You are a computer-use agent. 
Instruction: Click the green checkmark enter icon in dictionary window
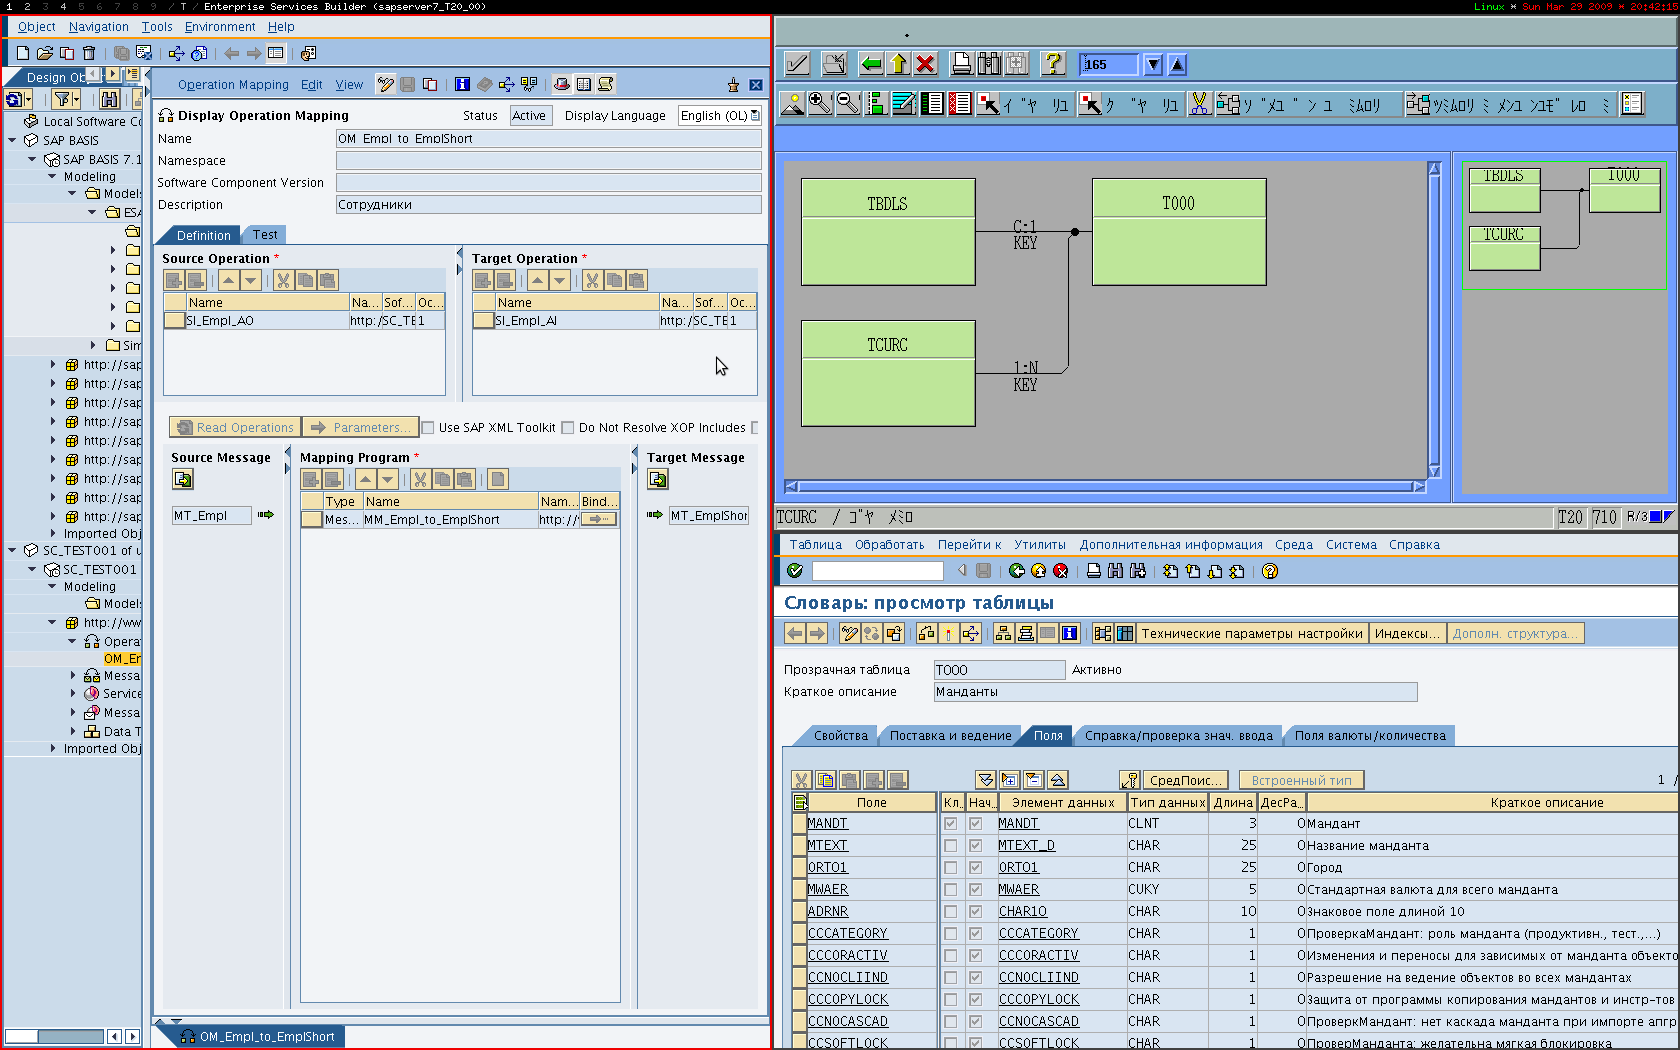[x=795, y=570]
